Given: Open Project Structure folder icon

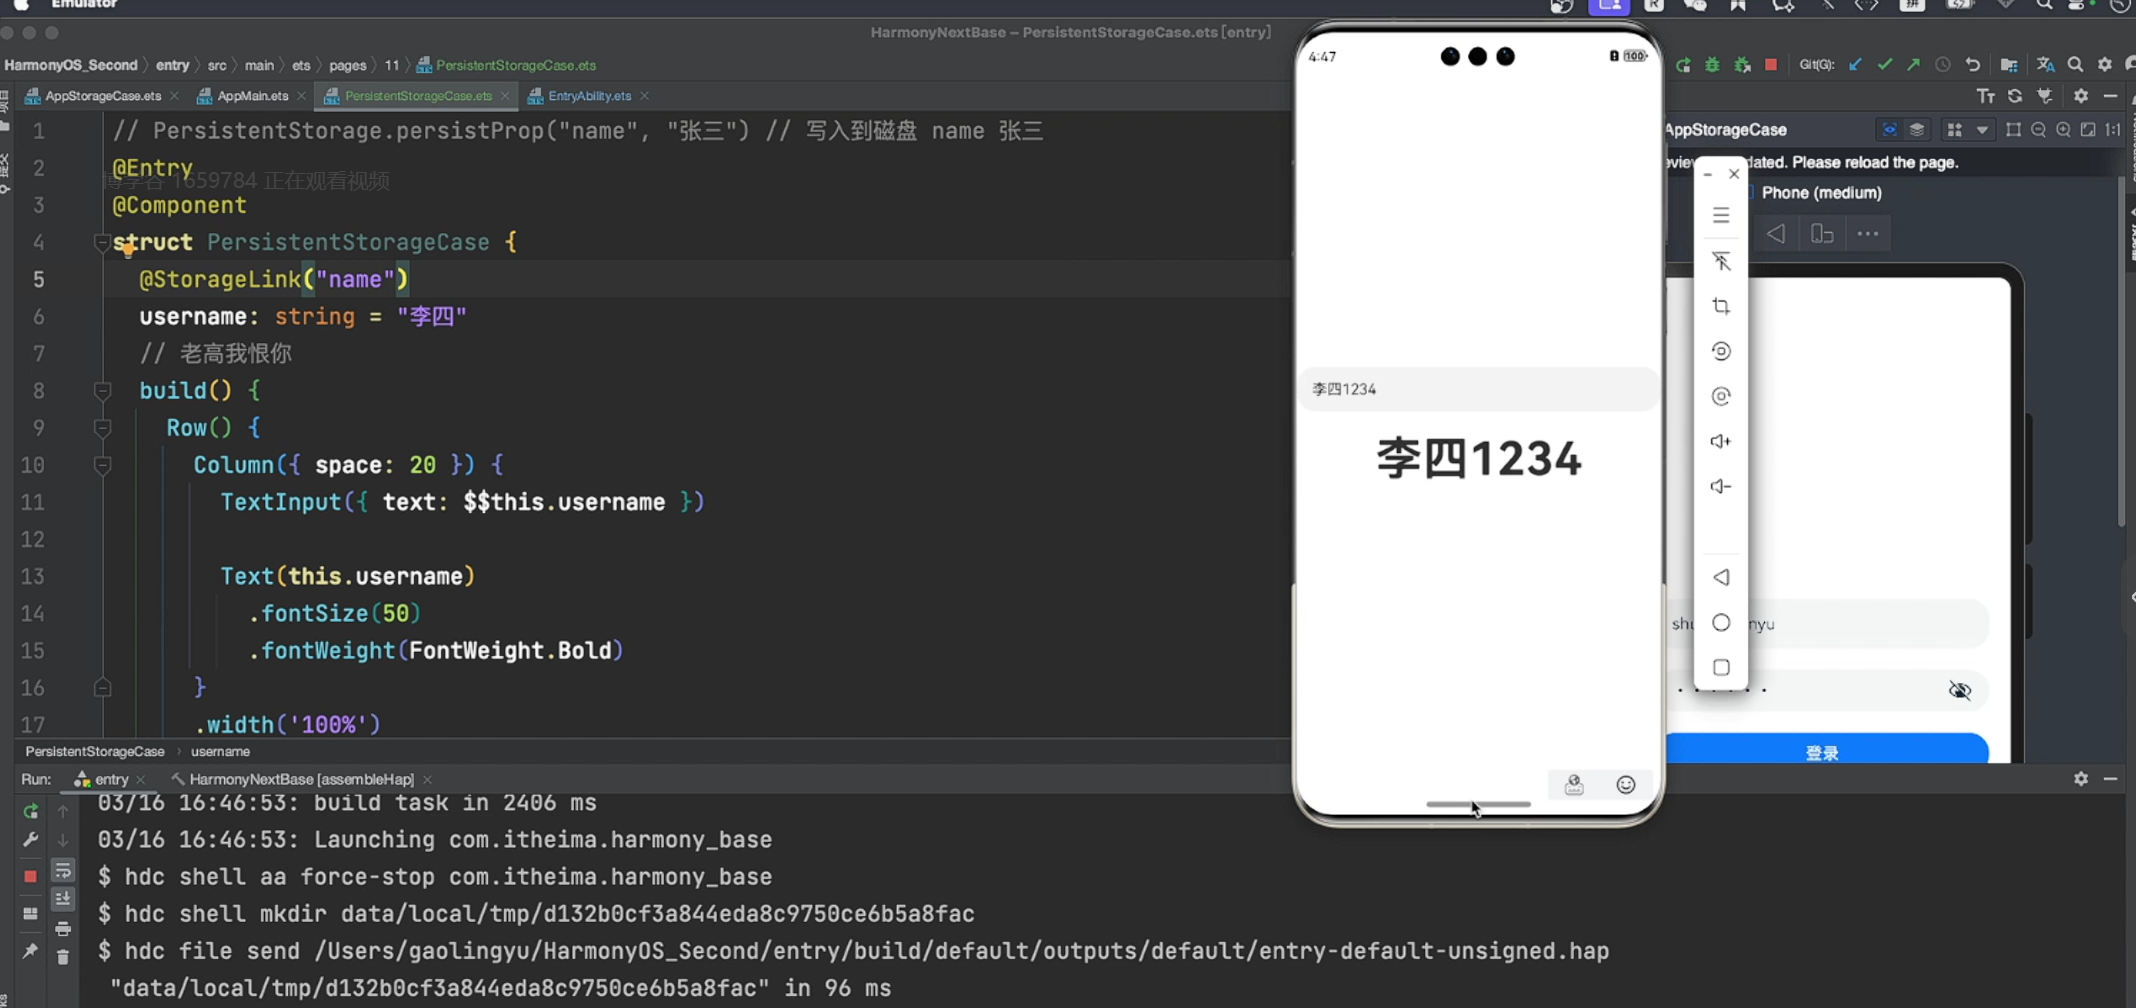Looking at the screenshot, I should pyautogui.click(x=2008, y=65).
